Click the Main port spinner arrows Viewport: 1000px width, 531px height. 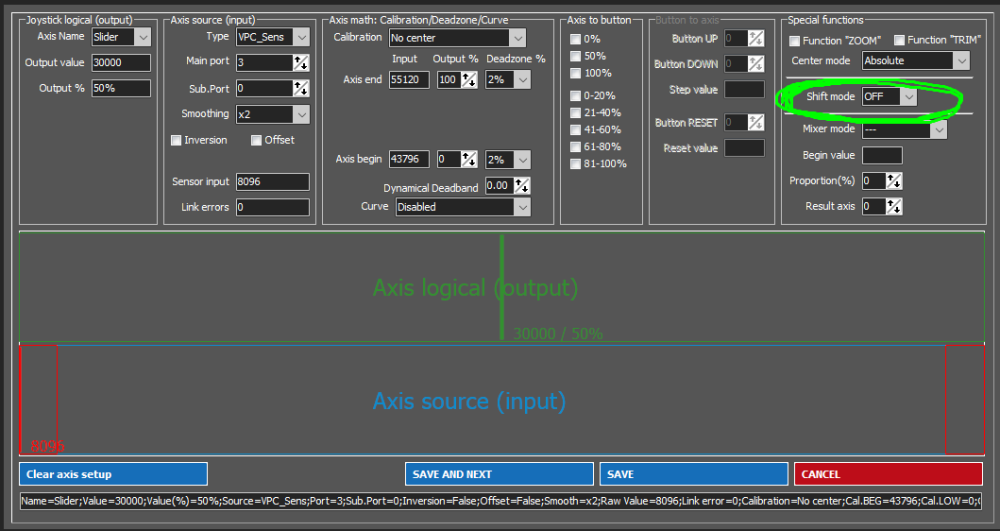[301, 63]
